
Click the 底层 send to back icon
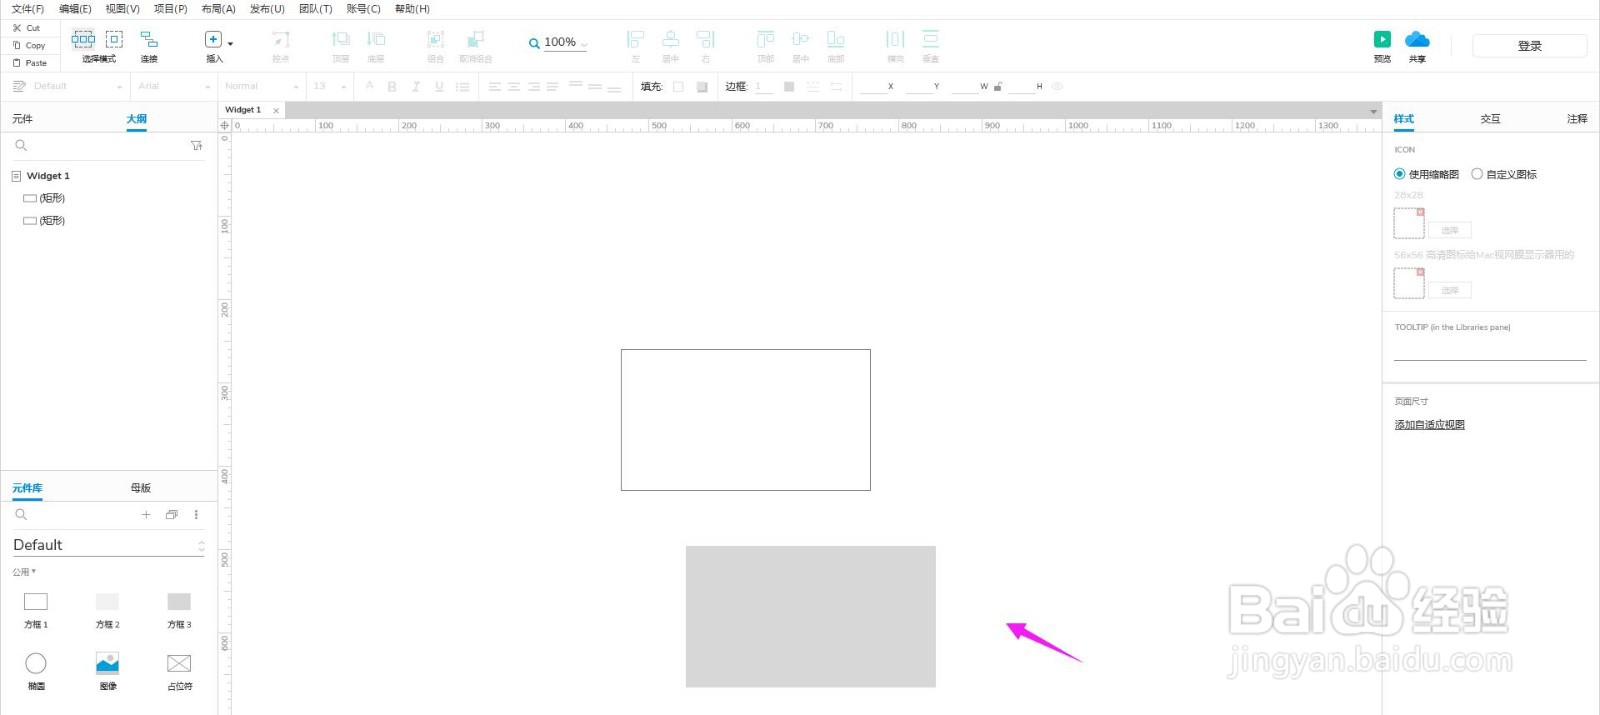click(x=376, y=39)
